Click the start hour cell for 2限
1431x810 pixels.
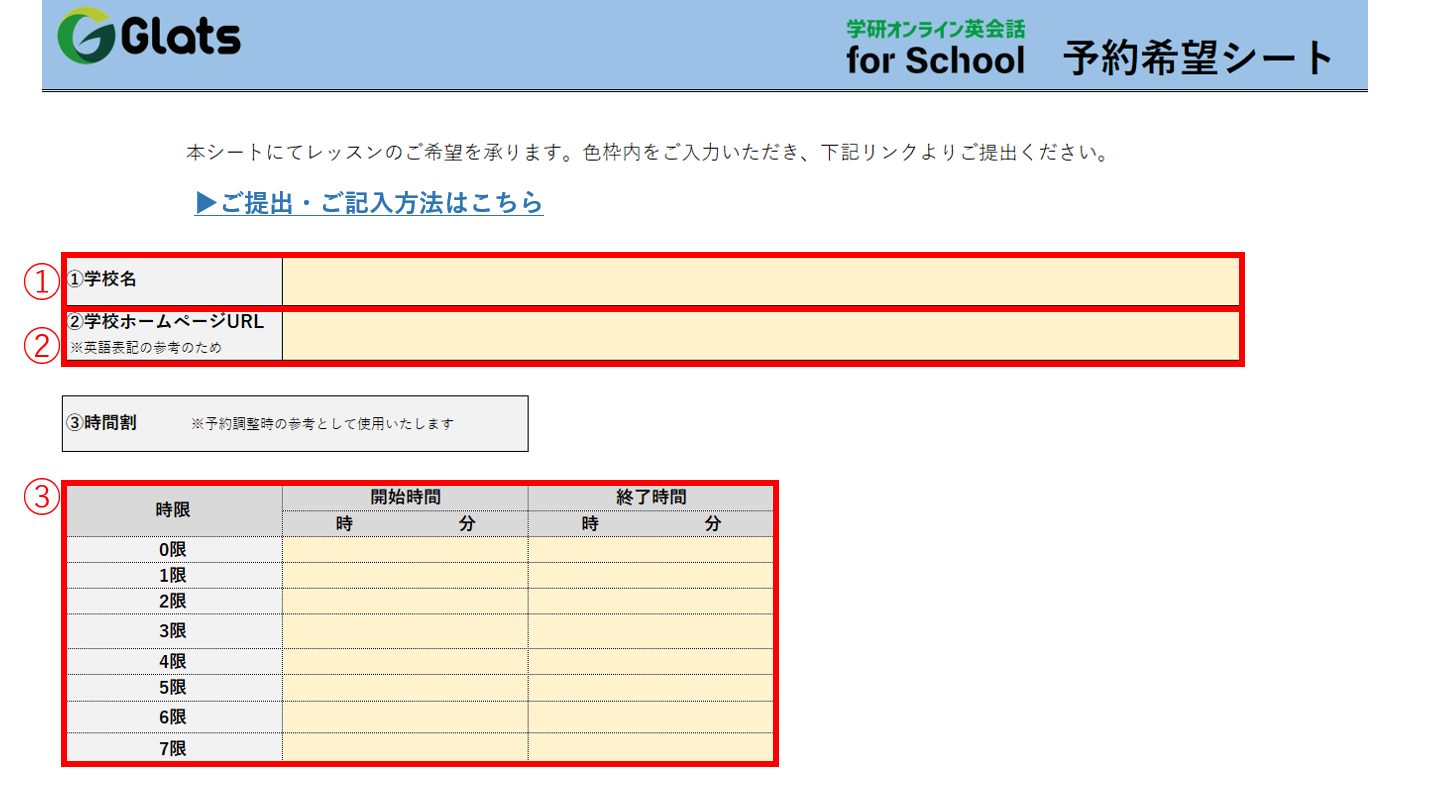[x=345, y=601]
